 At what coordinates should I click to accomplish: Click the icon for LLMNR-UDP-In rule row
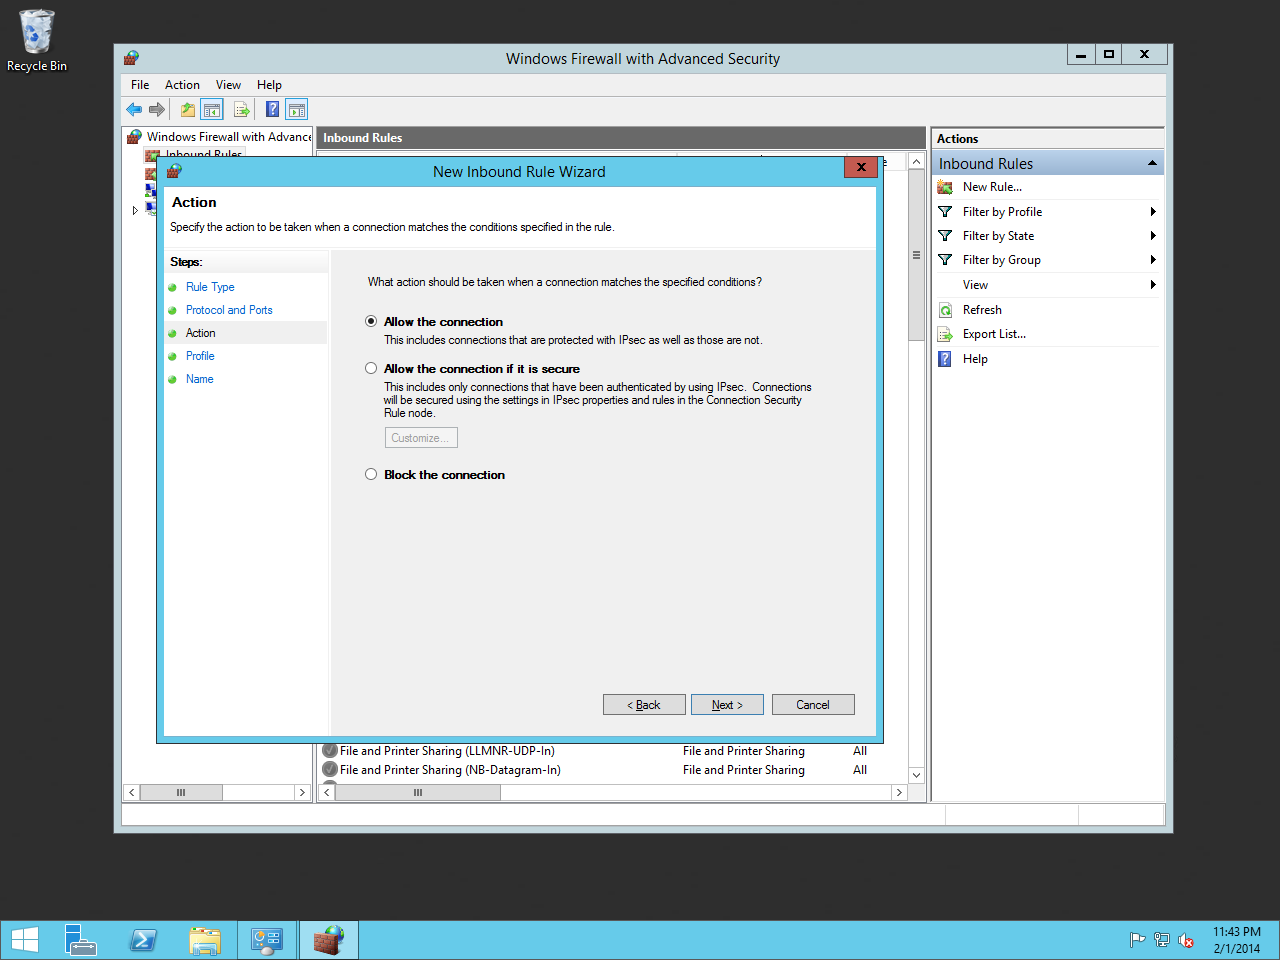tap(330, 751)
